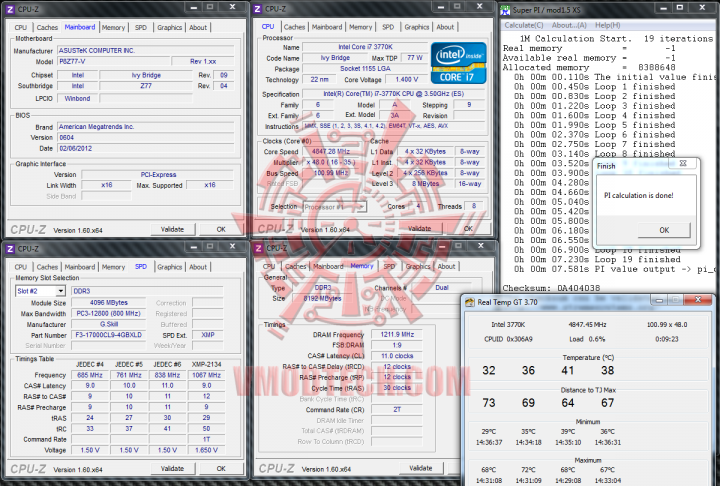
Task: Confirm the 'PI calculation is done!' dialog with OK
Action: coord(664,230)
